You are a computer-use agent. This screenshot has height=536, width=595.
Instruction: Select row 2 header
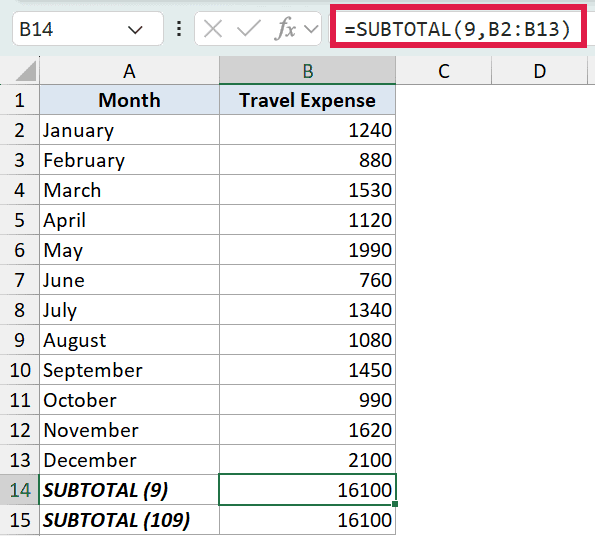[x=20, y=130]
